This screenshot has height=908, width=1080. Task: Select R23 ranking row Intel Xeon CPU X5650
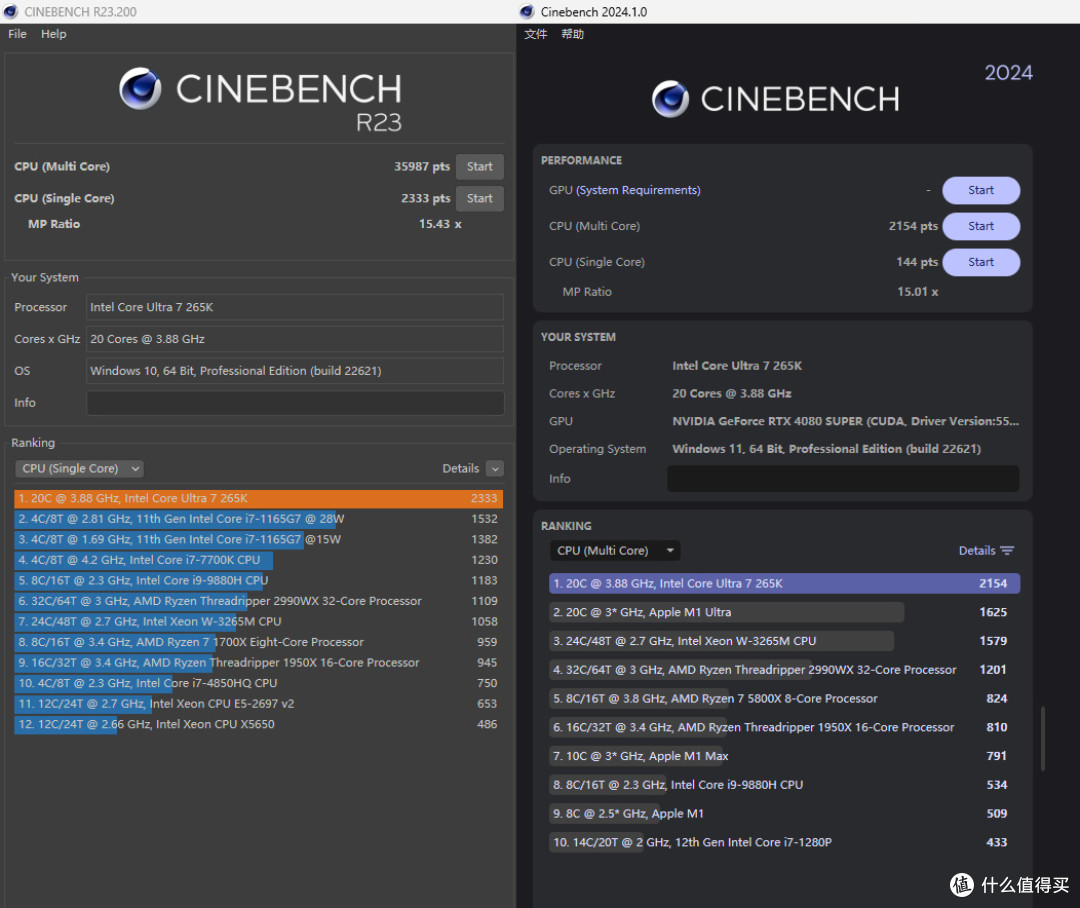point(258,724)
